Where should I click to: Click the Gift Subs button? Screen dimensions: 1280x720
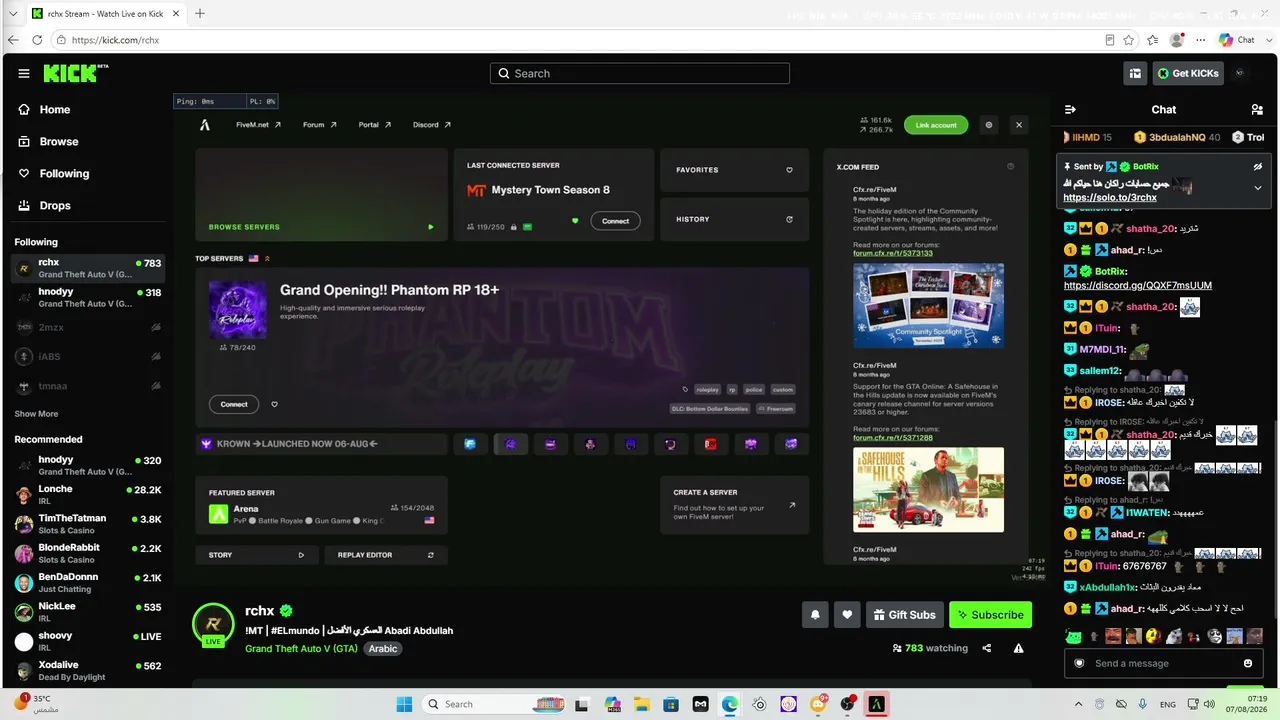coord(904,615)
